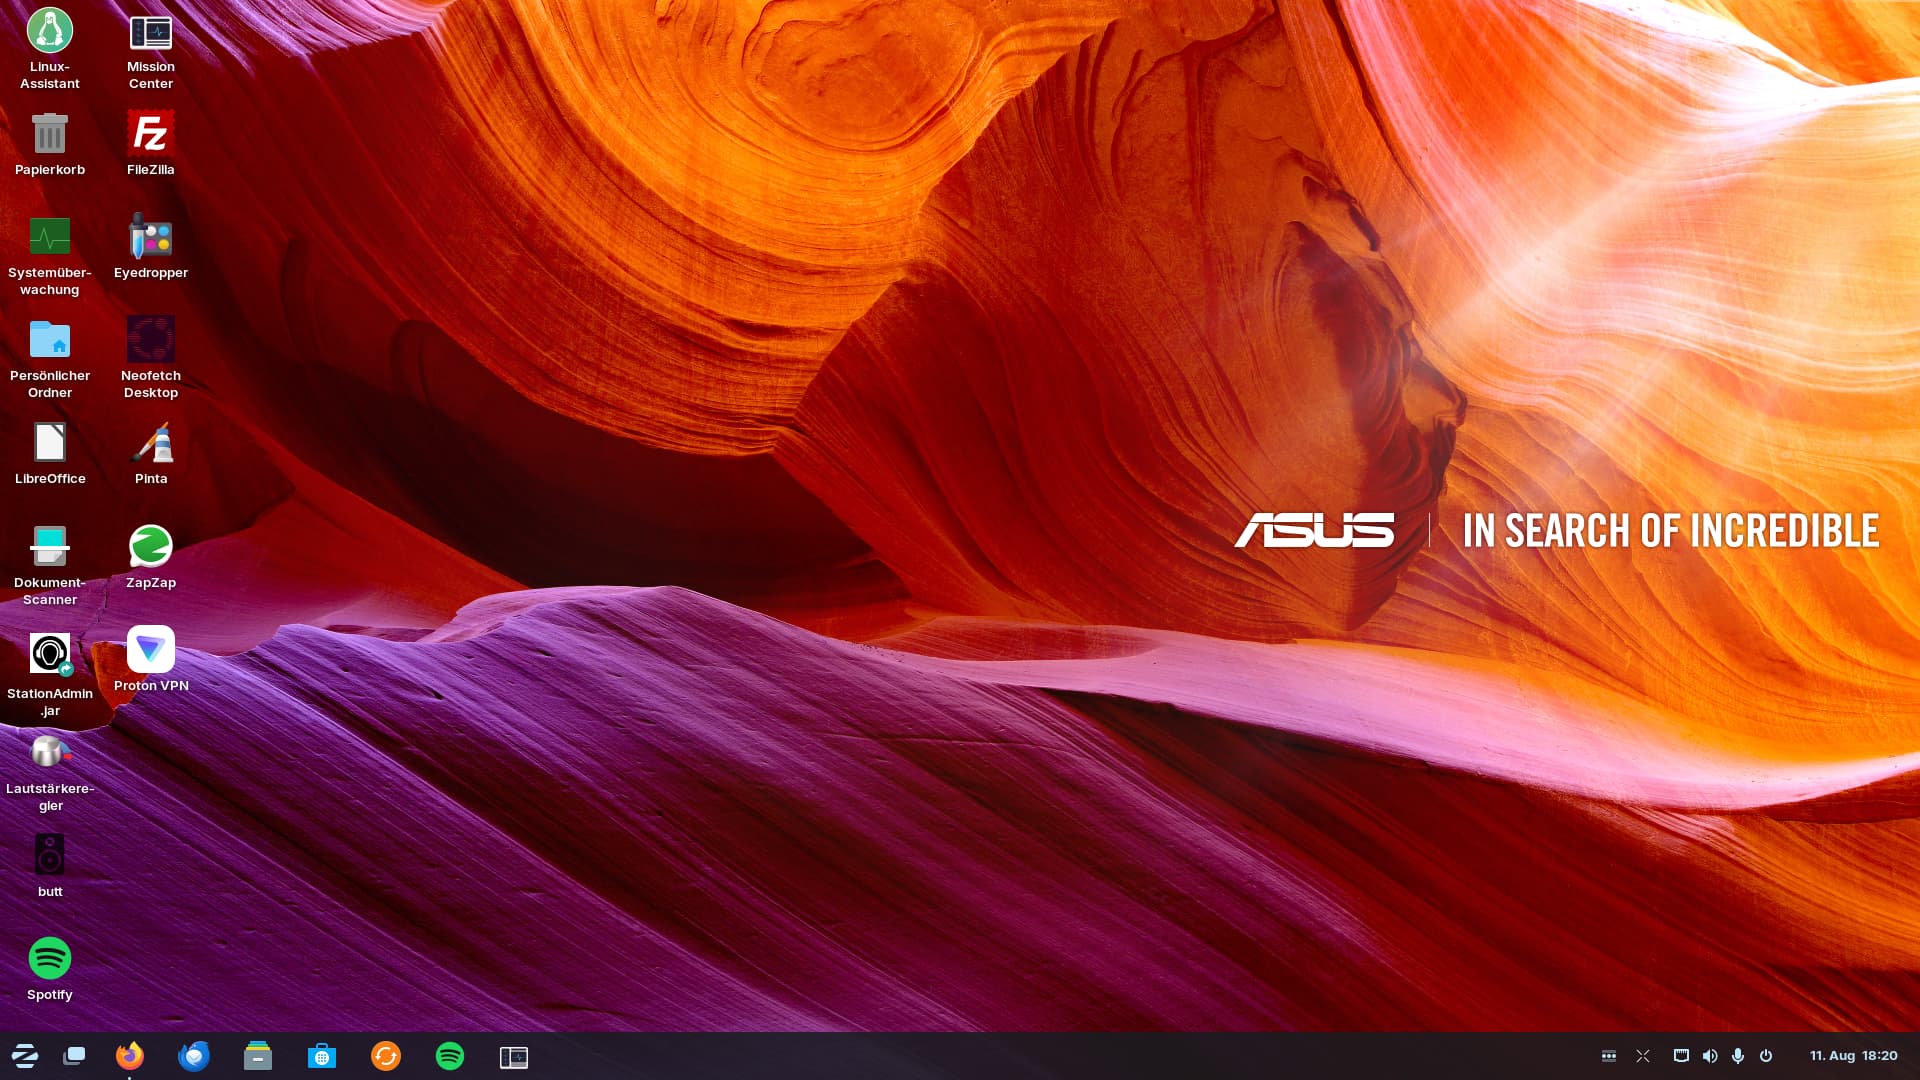Open Spotify from the taskbar
Image resolution: width=1920 pixels, height=1080 pixels.
(450, 1056)
